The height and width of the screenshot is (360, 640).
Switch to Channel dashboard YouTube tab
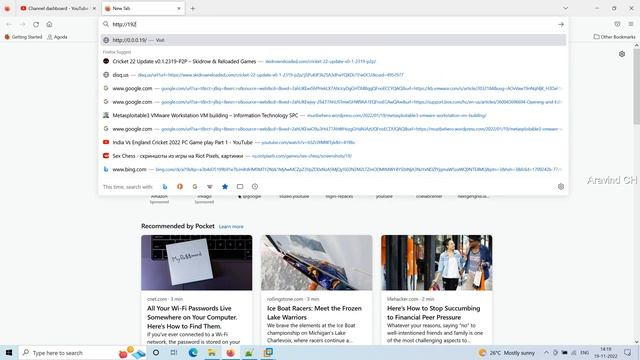(x=58, y=8)
